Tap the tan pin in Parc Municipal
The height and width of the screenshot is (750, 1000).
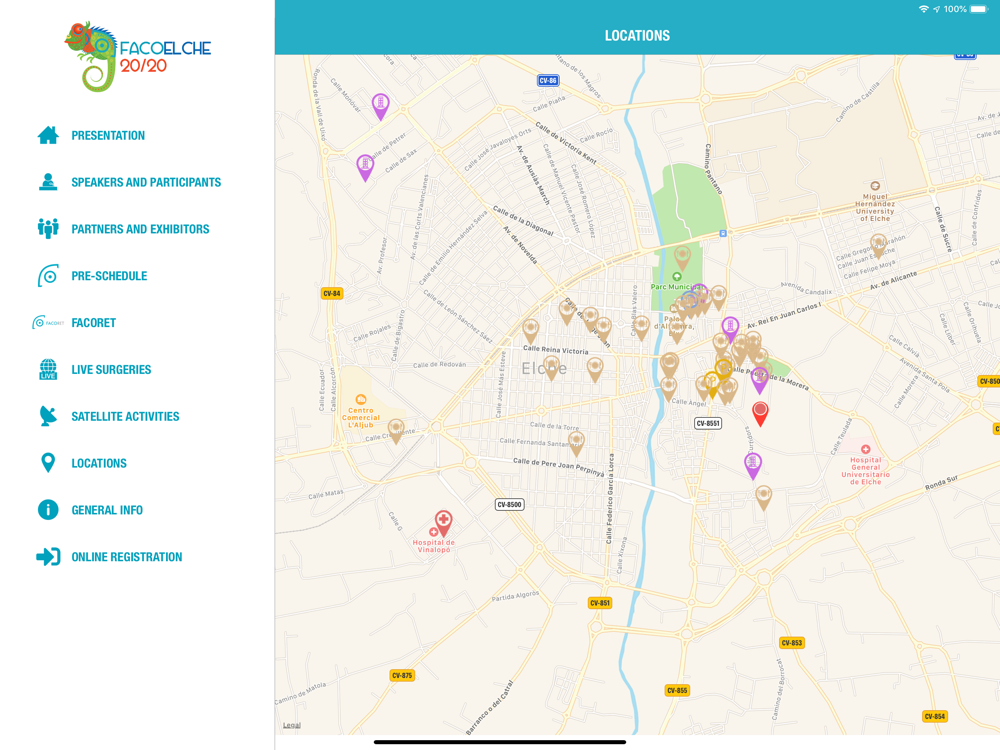pyautogui.click(x=682, y=257)
